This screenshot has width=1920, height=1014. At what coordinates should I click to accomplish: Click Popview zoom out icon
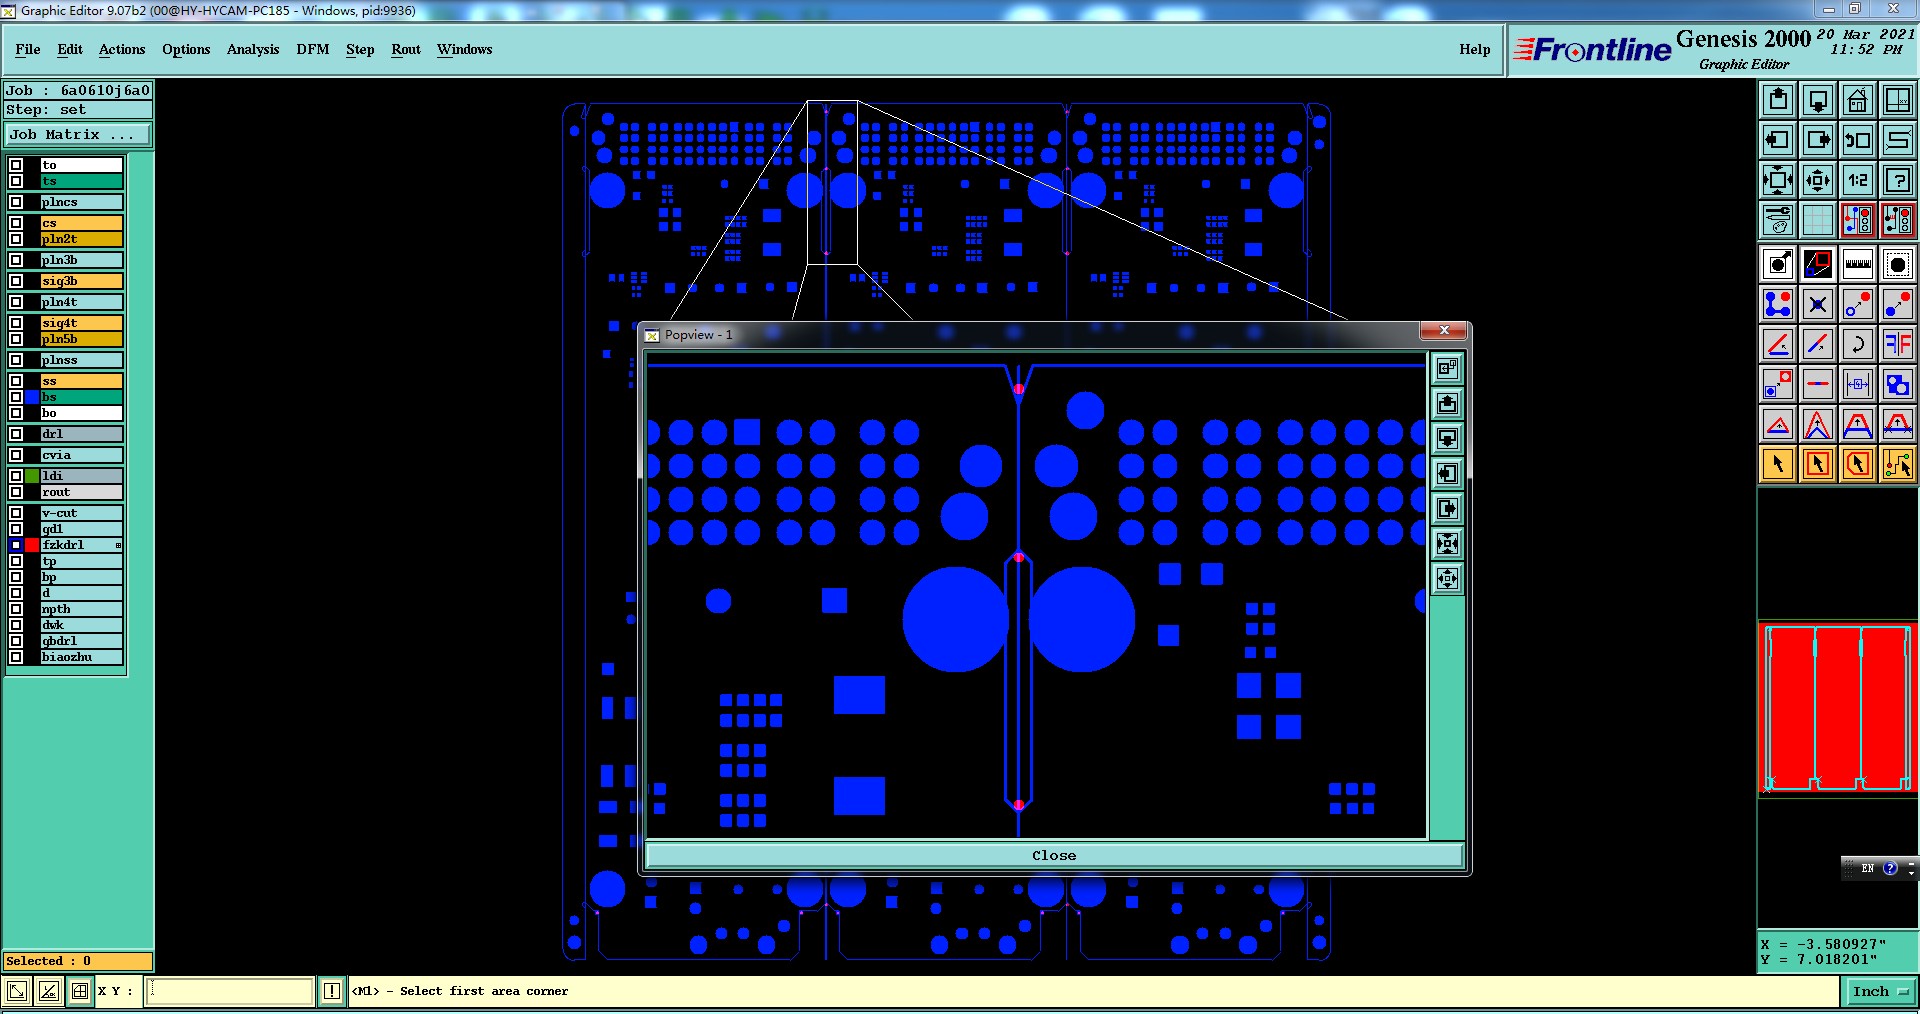point(1447,578)
